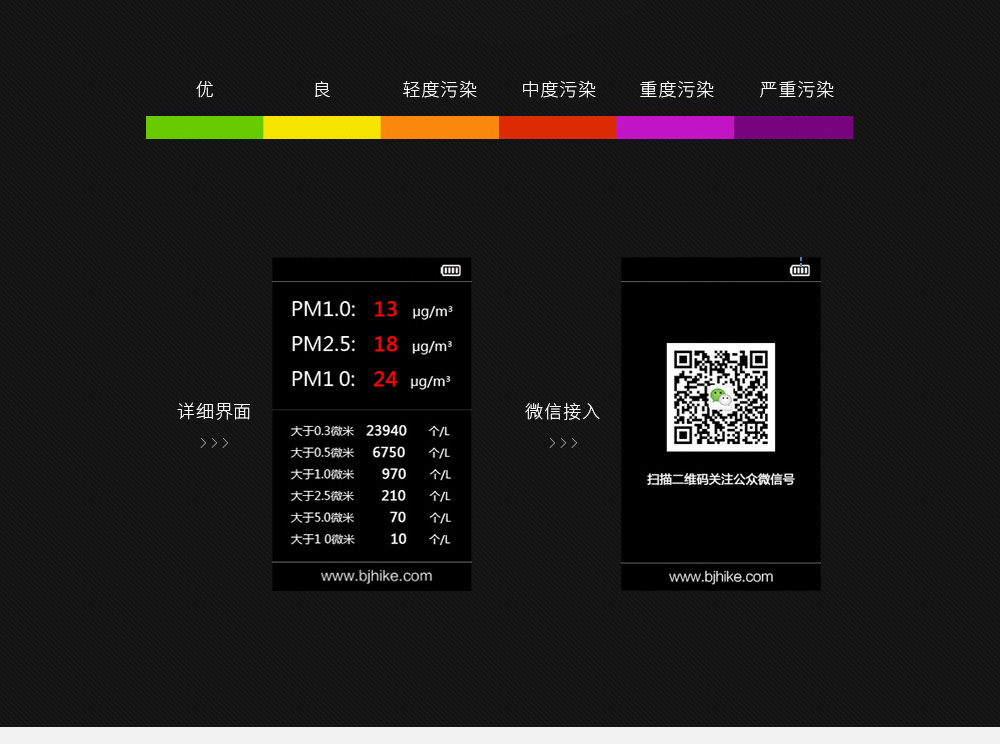
Task: Click the 详细界面 label
Action: pyautogui.click(x=214, y=412)
